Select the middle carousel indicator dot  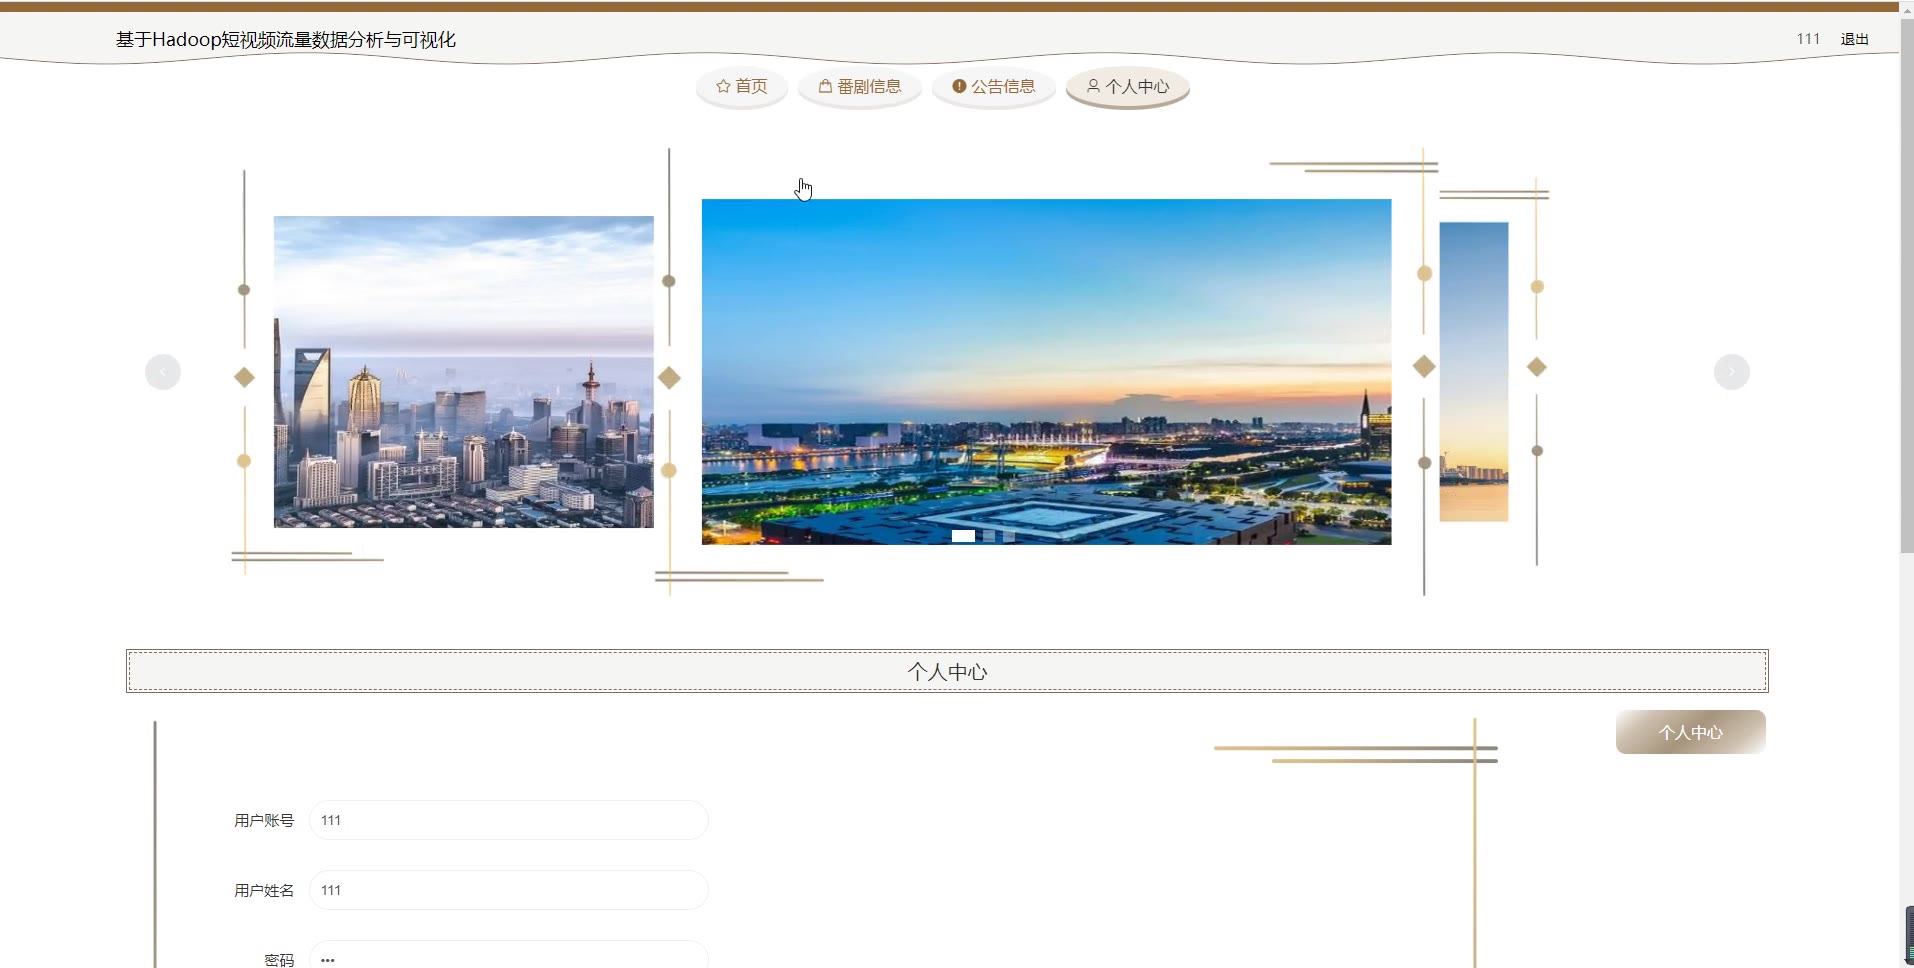(989, 536)
